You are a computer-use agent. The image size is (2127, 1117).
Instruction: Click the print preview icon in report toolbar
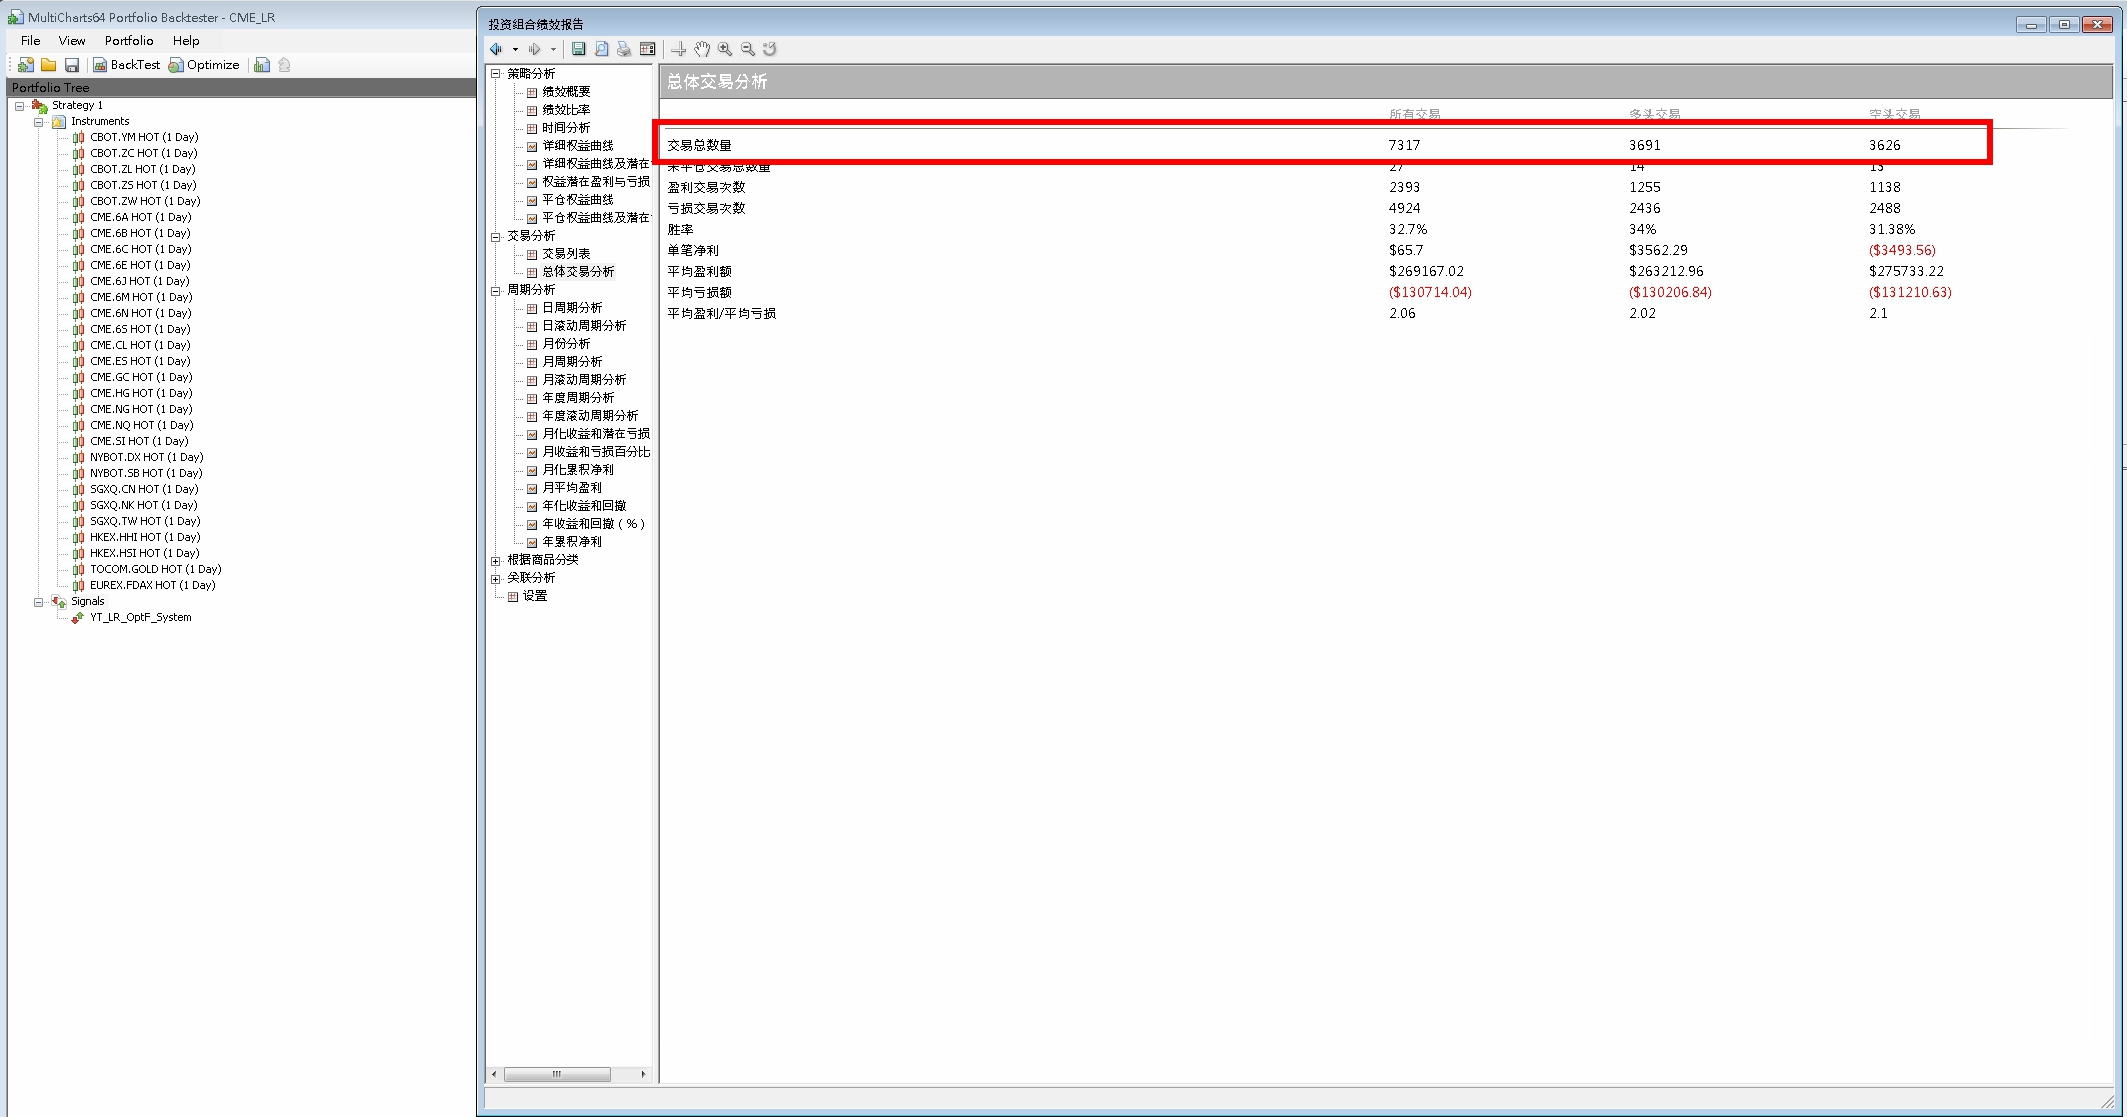tap(602, 49)
